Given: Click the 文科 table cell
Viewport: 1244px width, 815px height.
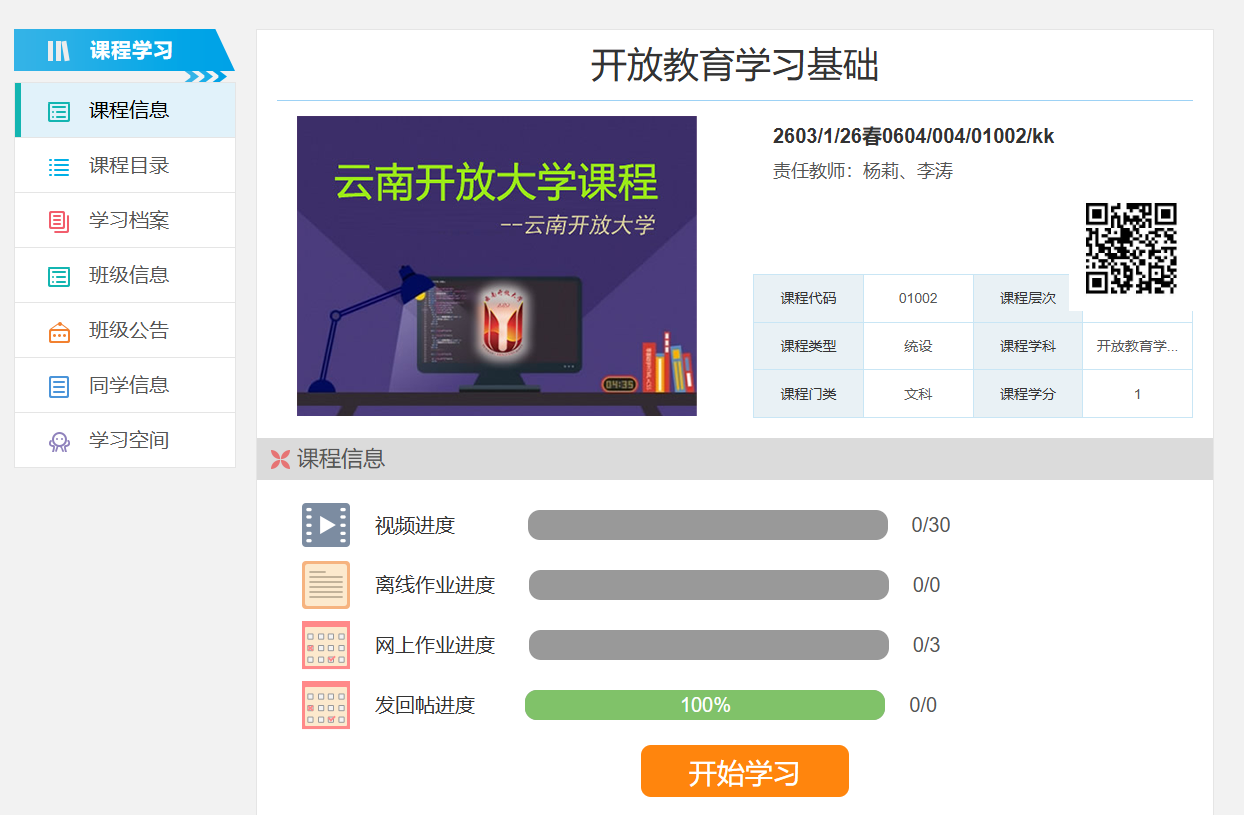Looking at the screenshot, I should pyautogui.click(x=918, y=394).
